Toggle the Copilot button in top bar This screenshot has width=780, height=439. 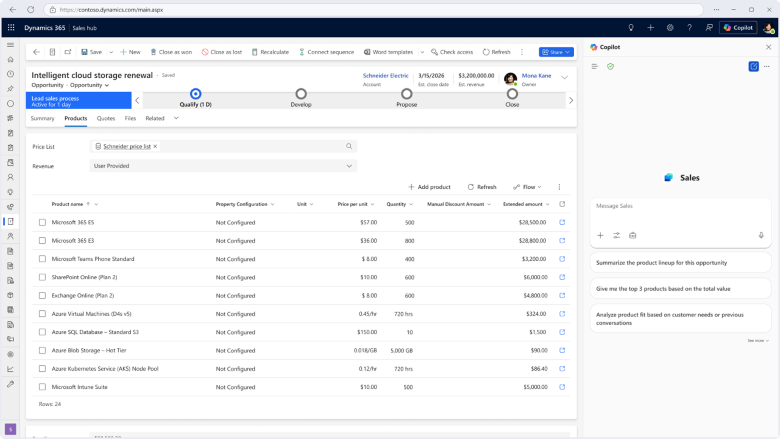coord(738,28)
